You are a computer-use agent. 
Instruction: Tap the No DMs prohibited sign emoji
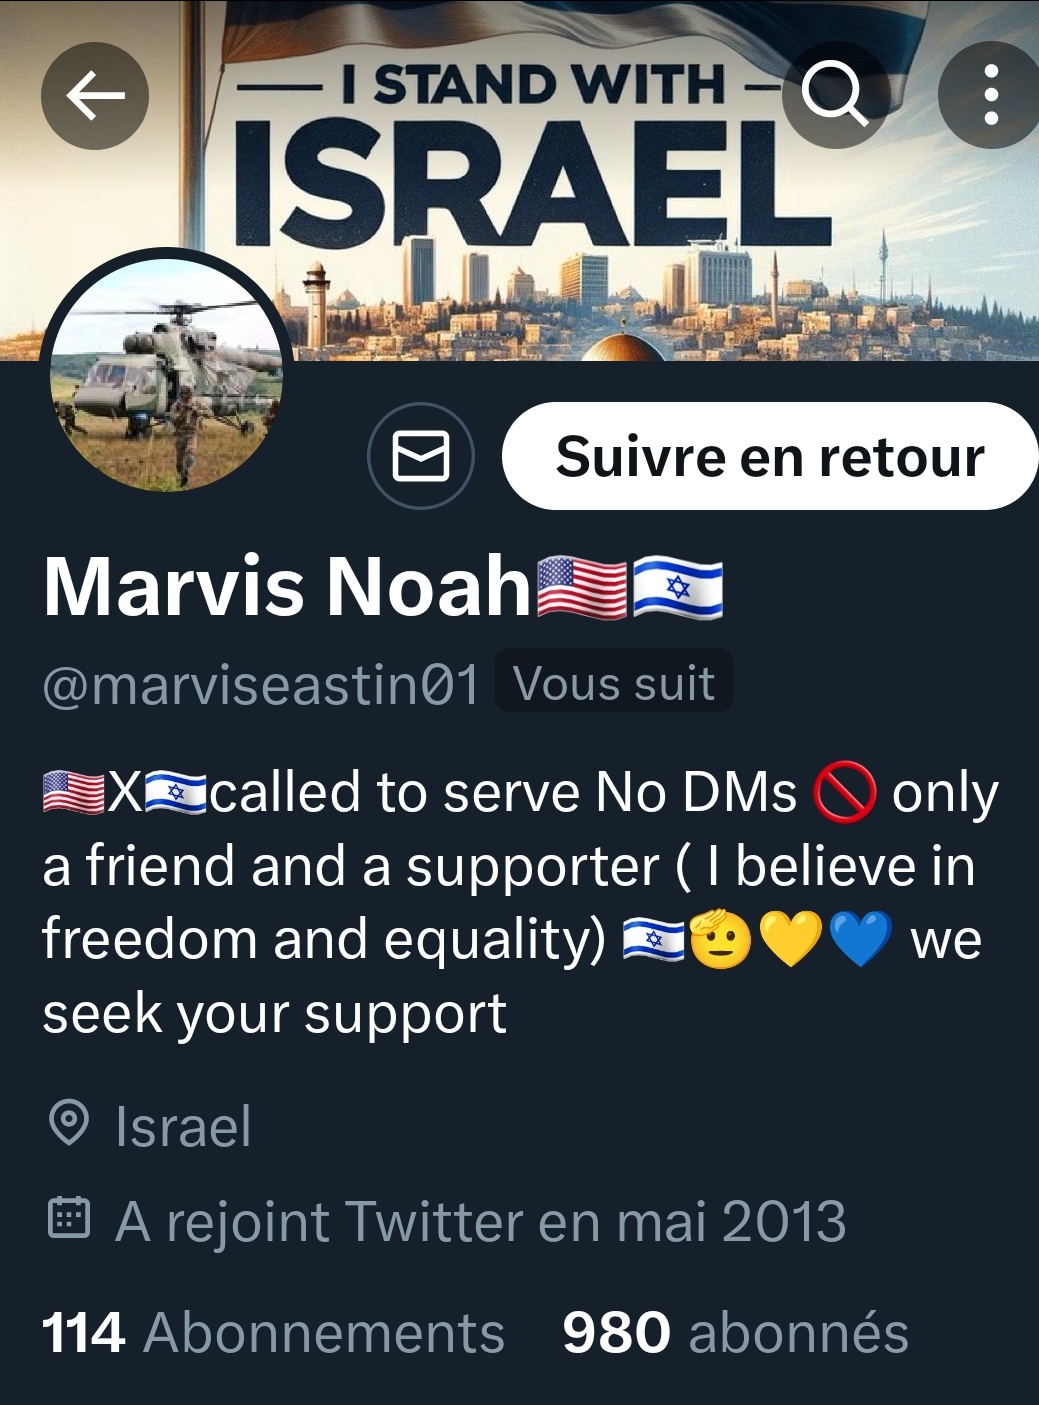pyautogui.click(x=845, y=793)
